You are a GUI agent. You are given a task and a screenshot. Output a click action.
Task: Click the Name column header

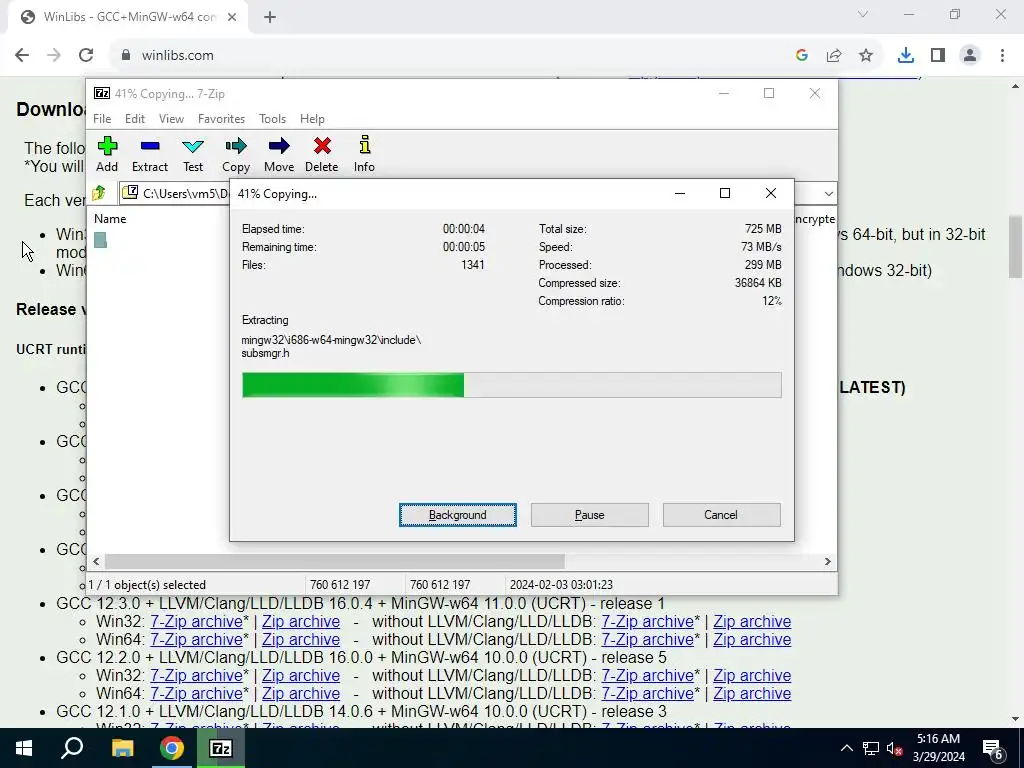point(110,219)
